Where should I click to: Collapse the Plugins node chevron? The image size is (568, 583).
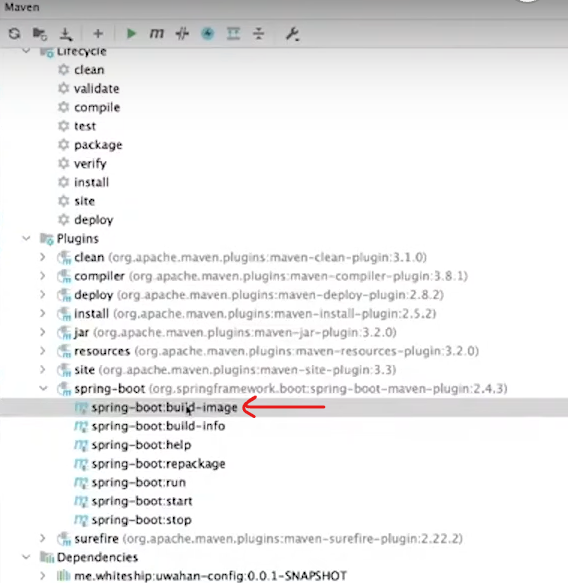(x=26, y=238)
